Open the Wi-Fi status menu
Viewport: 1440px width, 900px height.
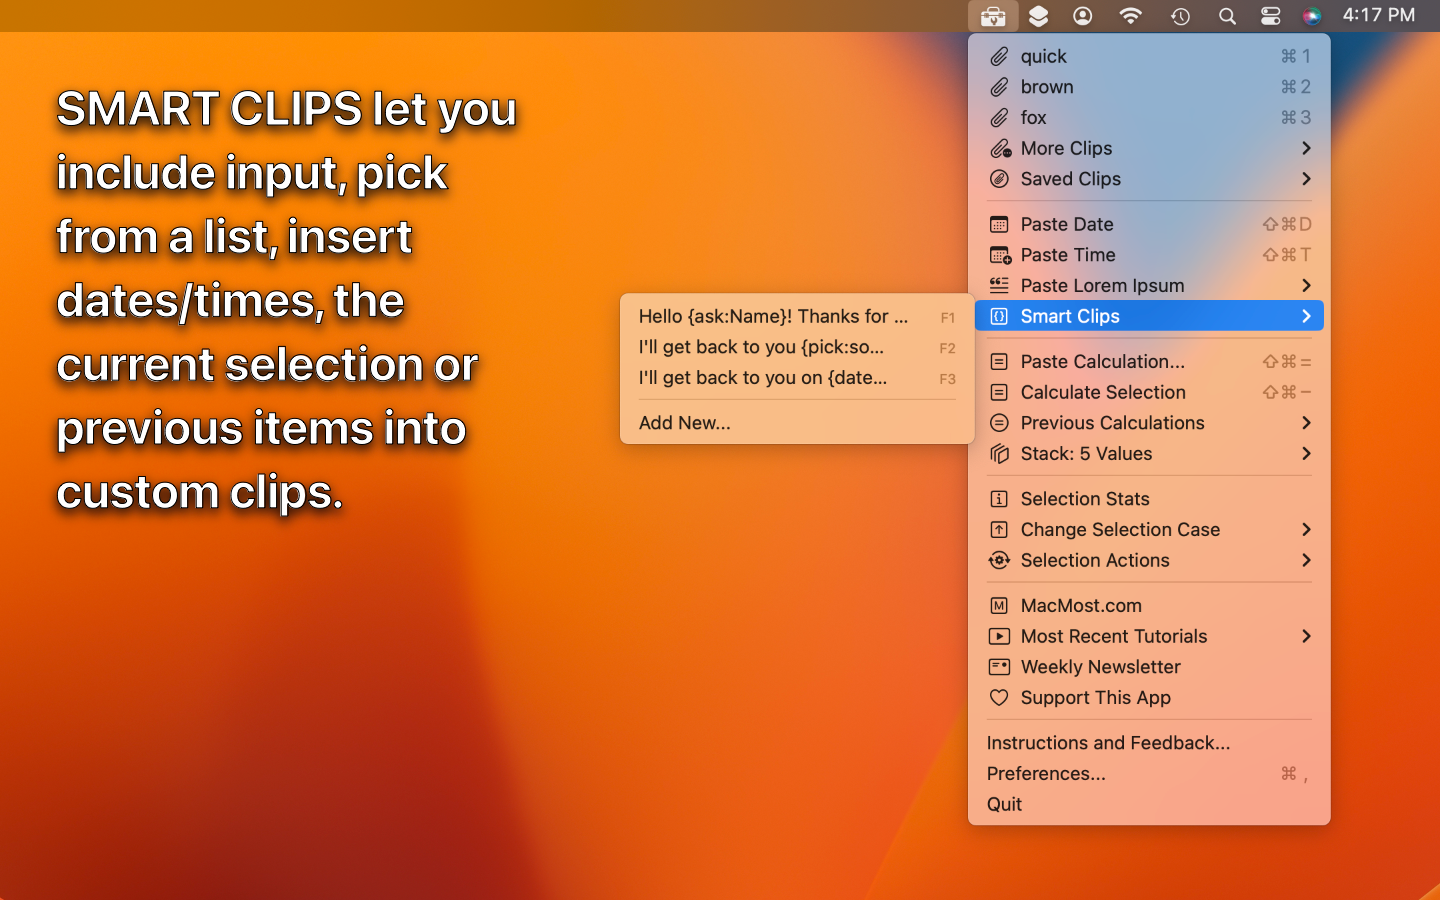tap(1130, 16)
